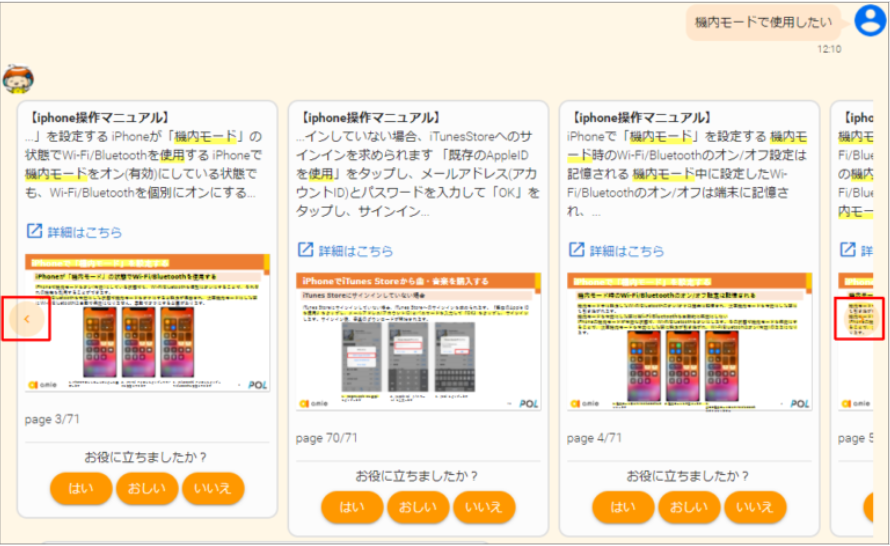The width and height of the screenshot is (890, 546).
Task: Click the left carousel arrow
Action: point(27,318)
